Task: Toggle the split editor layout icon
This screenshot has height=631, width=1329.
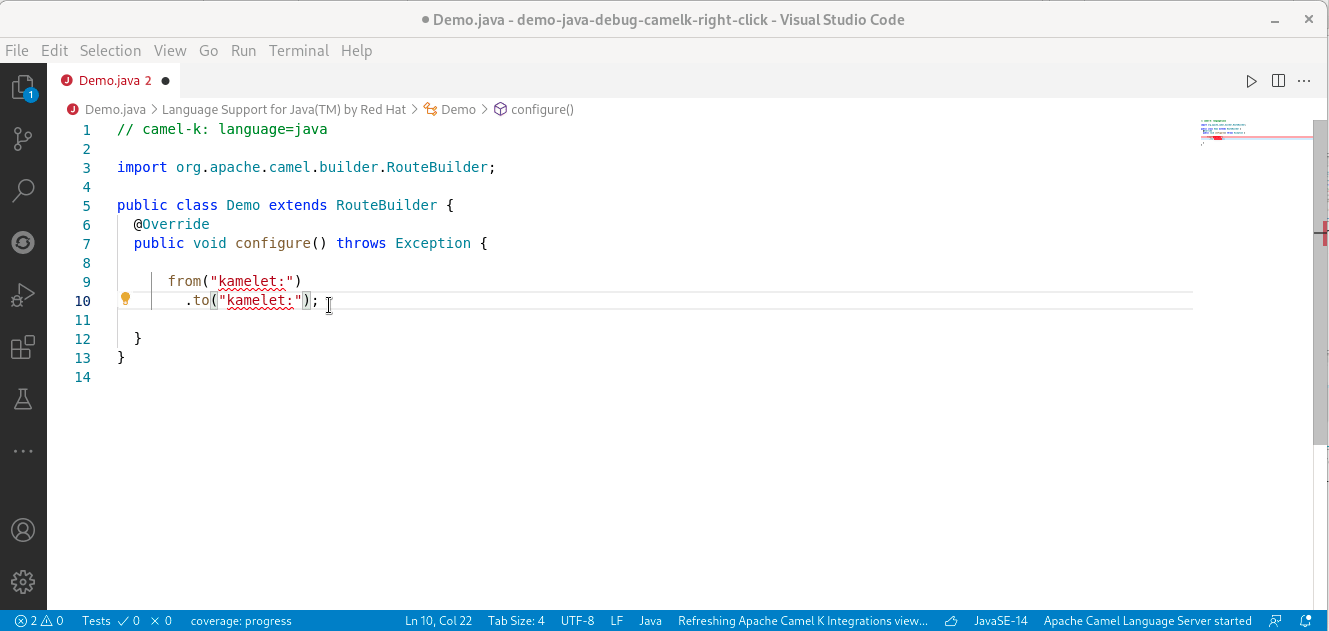Action: pyautogui.click(x=1278, y=81)
